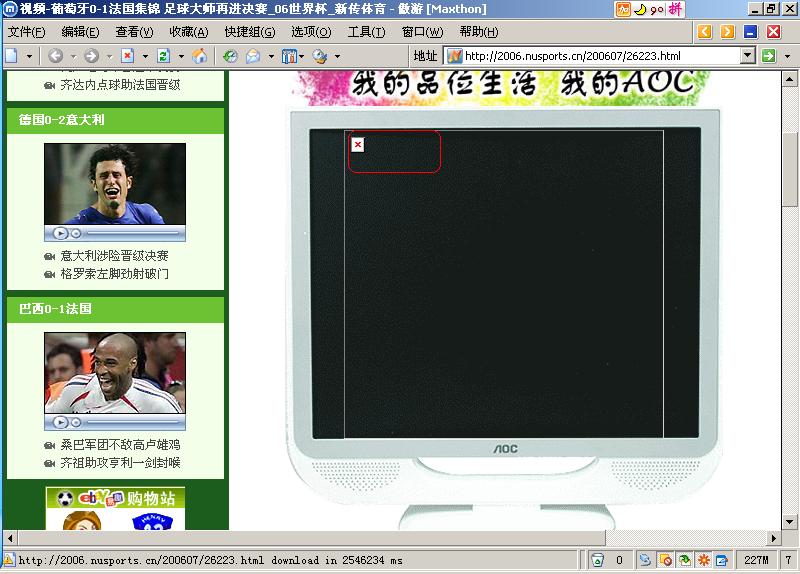The width and height of the screenshot is (800, 574).
Task: Click the address URL input field
Action: pyautogui.click(x=601, y=56)
